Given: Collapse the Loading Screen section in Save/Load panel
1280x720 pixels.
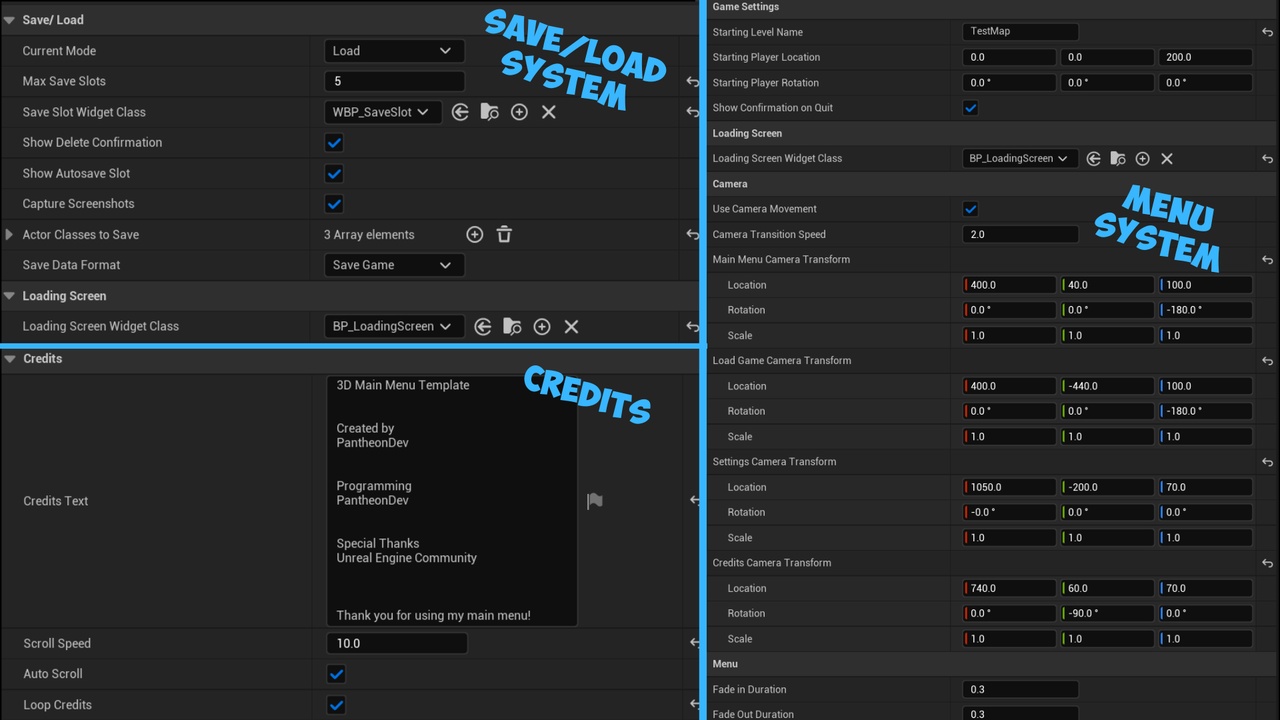Looking at the screenshot, I should point(9,296).
